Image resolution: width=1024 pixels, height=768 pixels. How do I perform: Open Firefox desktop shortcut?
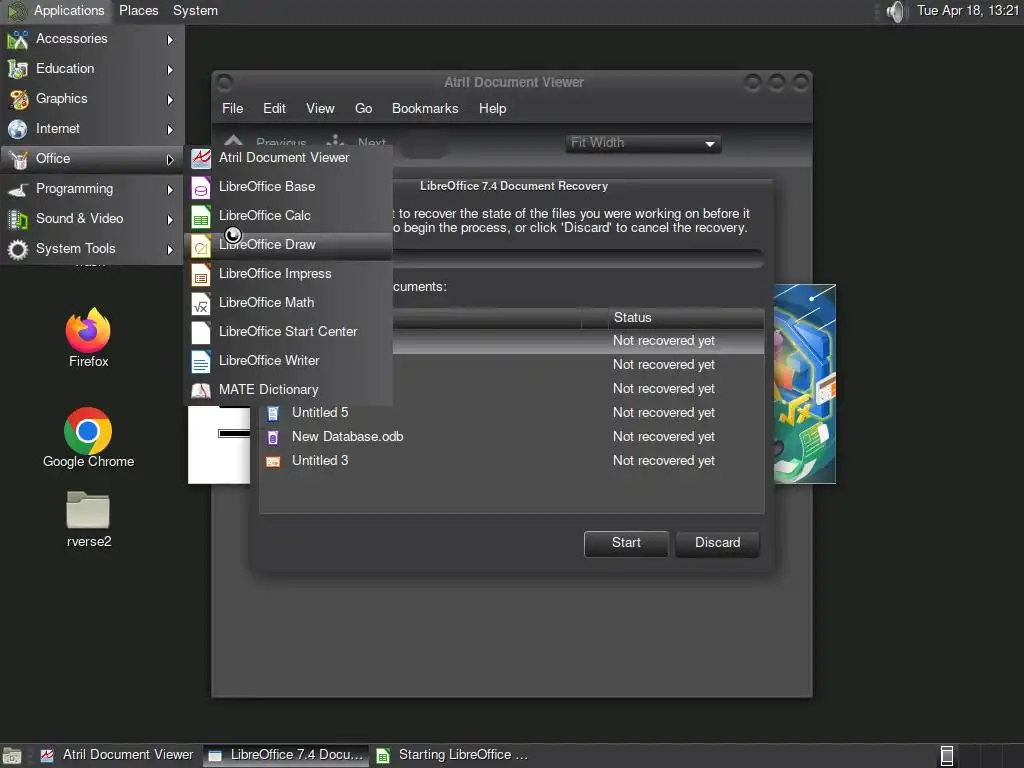click(x=88, y=338)
